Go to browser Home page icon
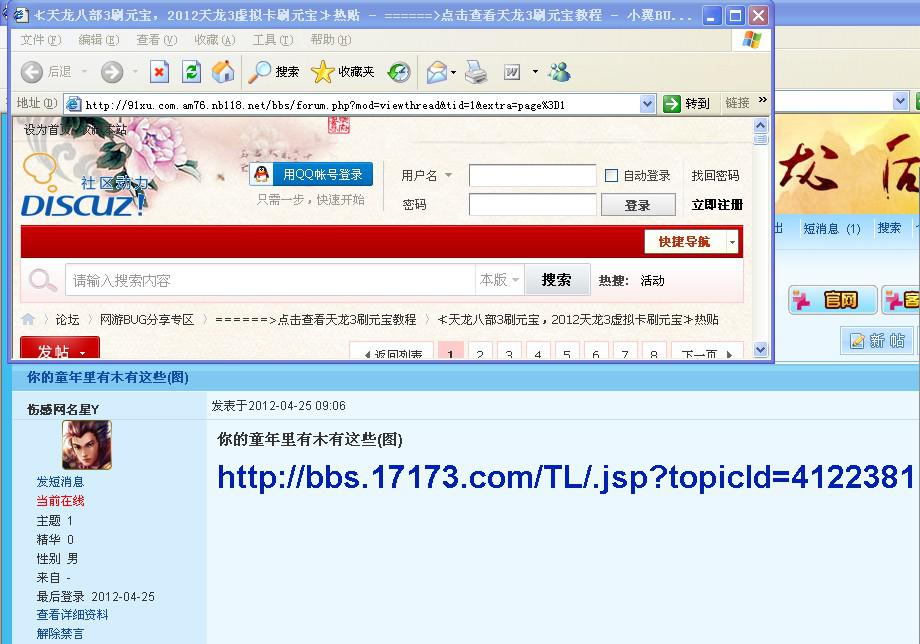Screen dimensions: 920x644 (223, 72)
